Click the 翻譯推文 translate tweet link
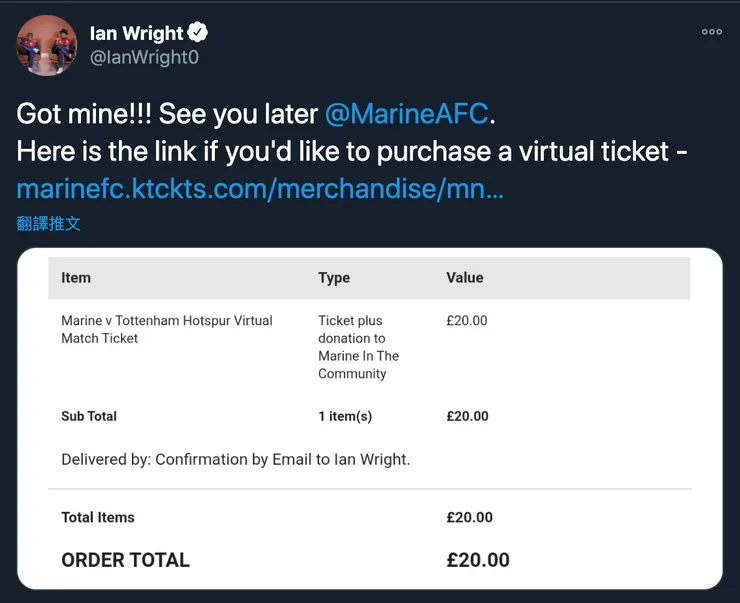 (x=49, y=223)
